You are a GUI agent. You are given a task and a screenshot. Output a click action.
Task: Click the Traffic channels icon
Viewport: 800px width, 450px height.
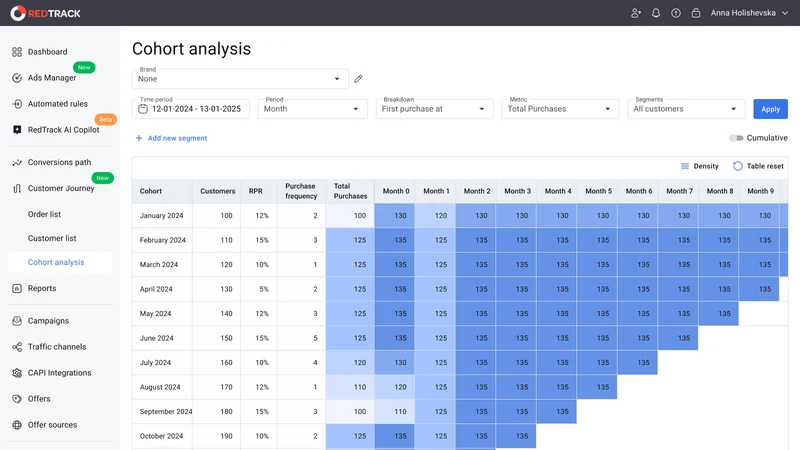[17, 347]
